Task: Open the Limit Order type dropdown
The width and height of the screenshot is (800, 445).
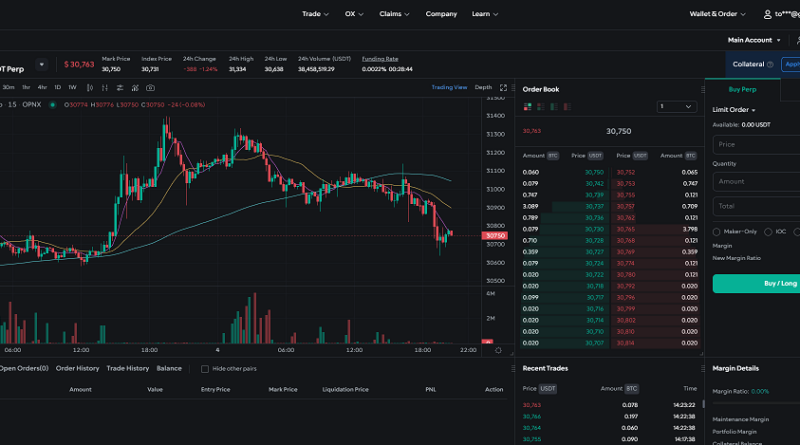Action: pos(733,110)
